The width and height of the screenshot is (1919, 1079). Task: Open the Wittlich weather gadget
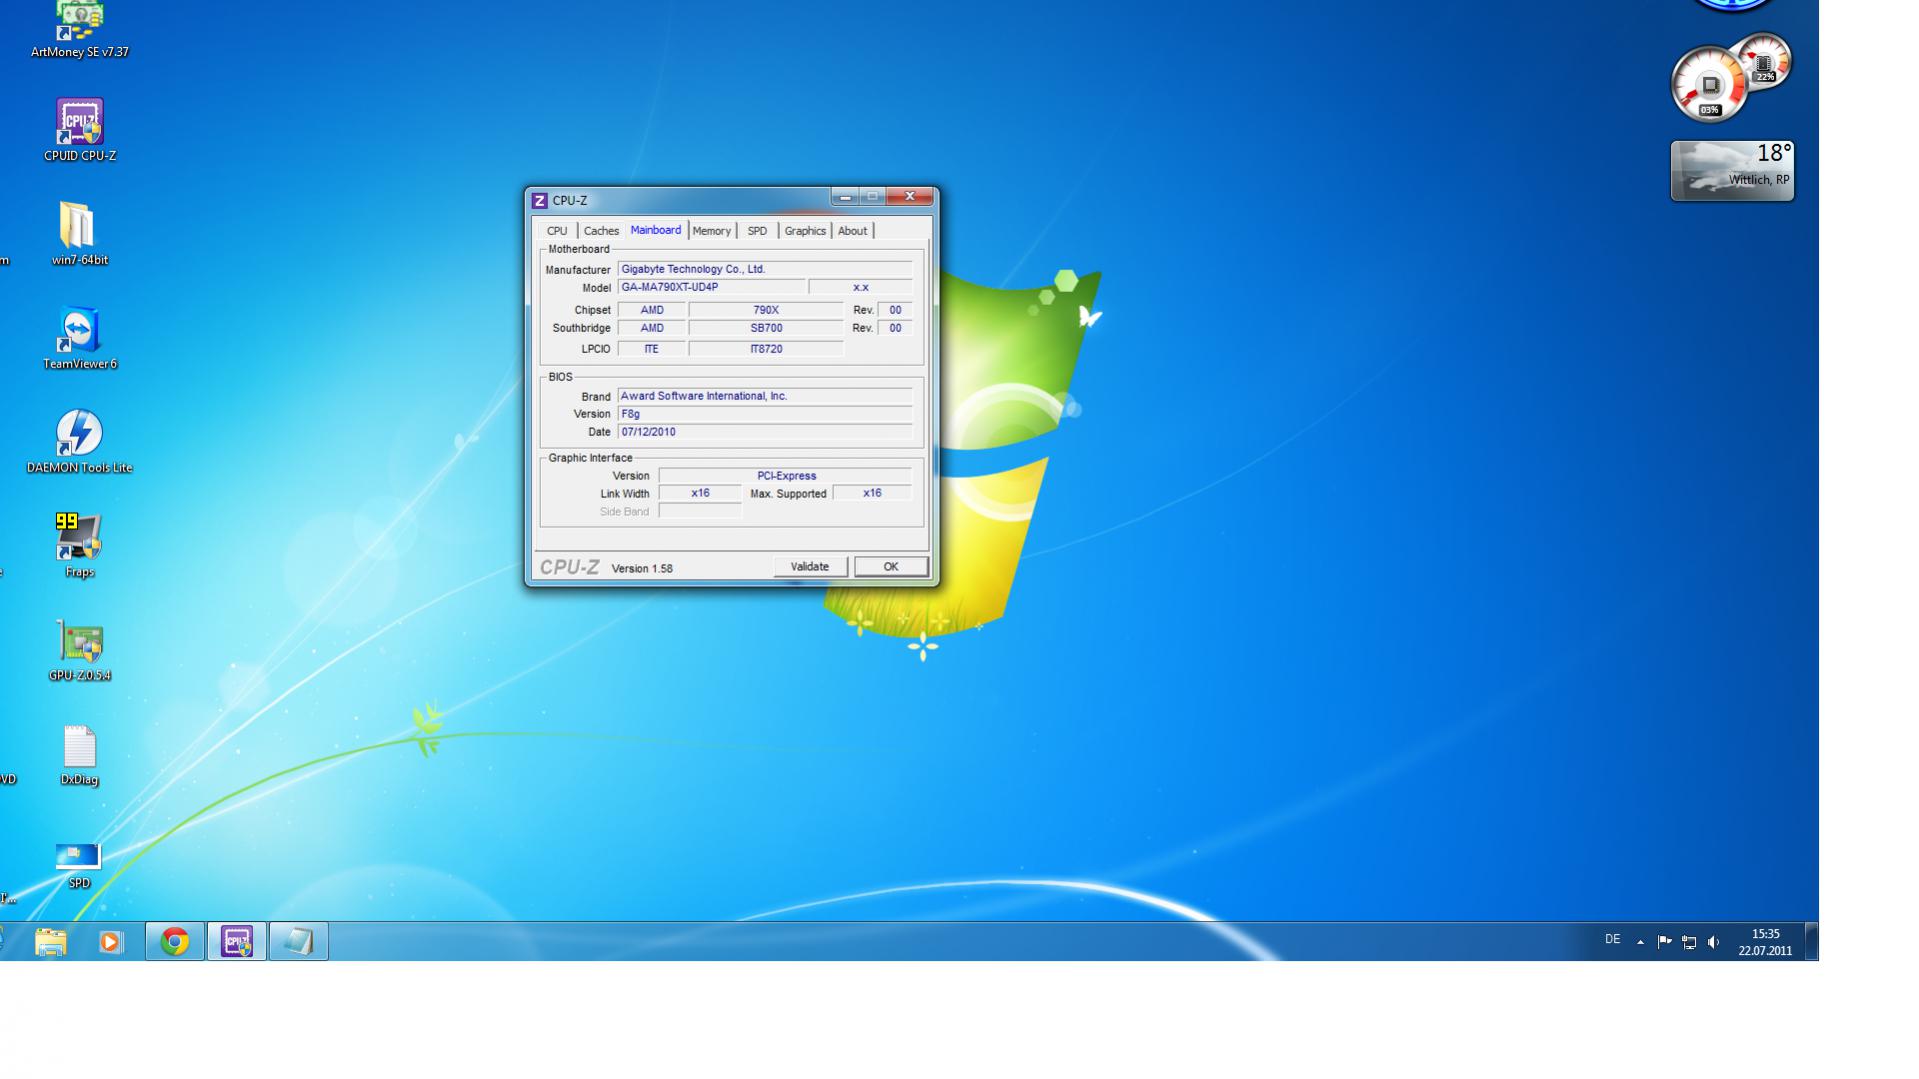tap(1732, 171)
